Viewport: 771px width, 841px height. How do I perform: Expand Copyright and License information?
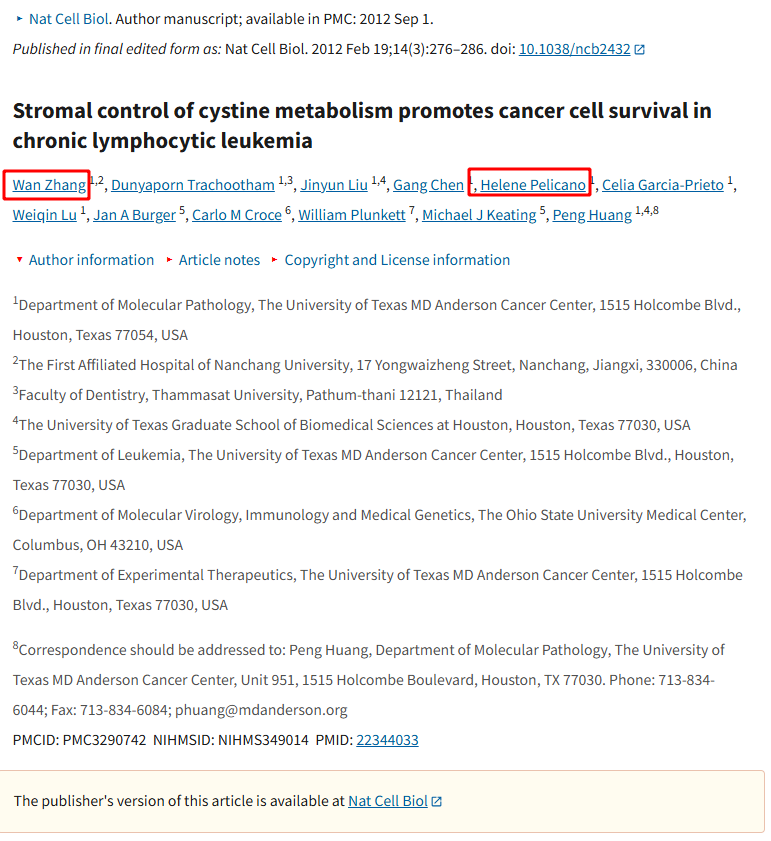pyautogui.click(x=391, y=260)
